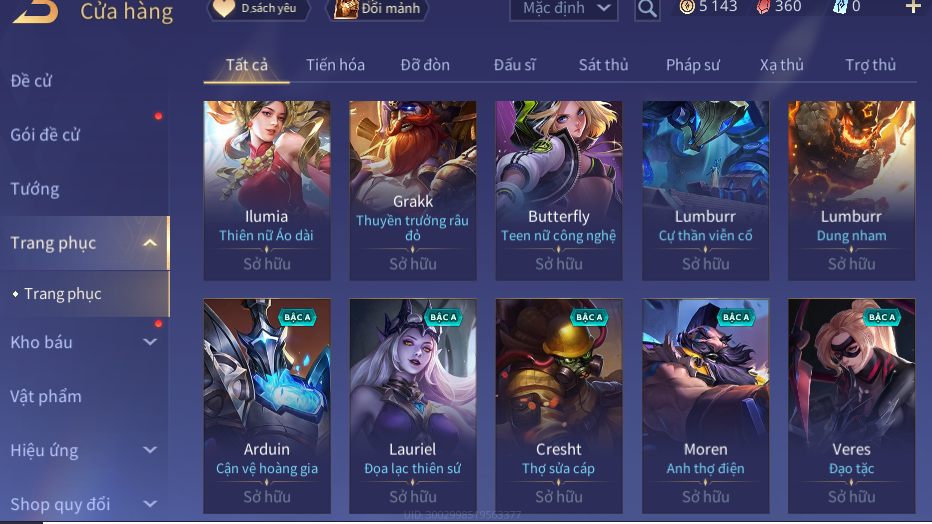Click the red ruby currency icon
The width and height of the screenshot is (932, 524).
[x=763, y=7]
